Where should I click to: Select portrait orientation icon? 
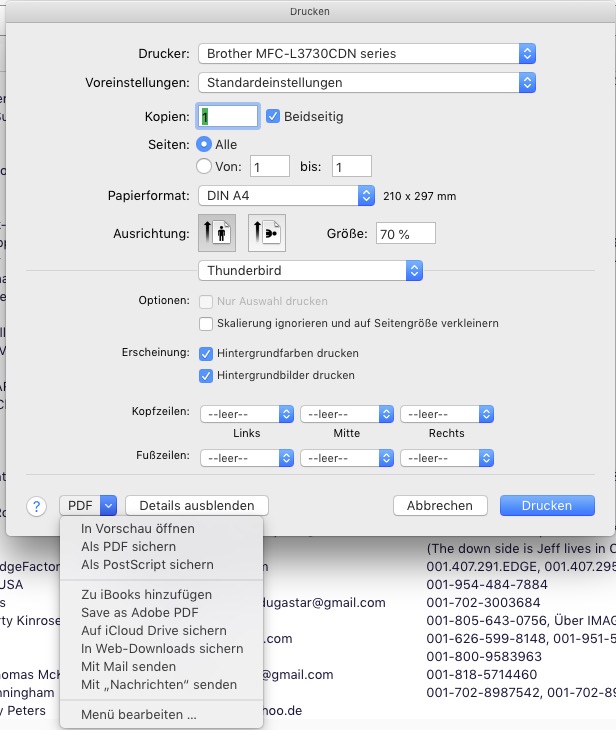coord(217,233)
